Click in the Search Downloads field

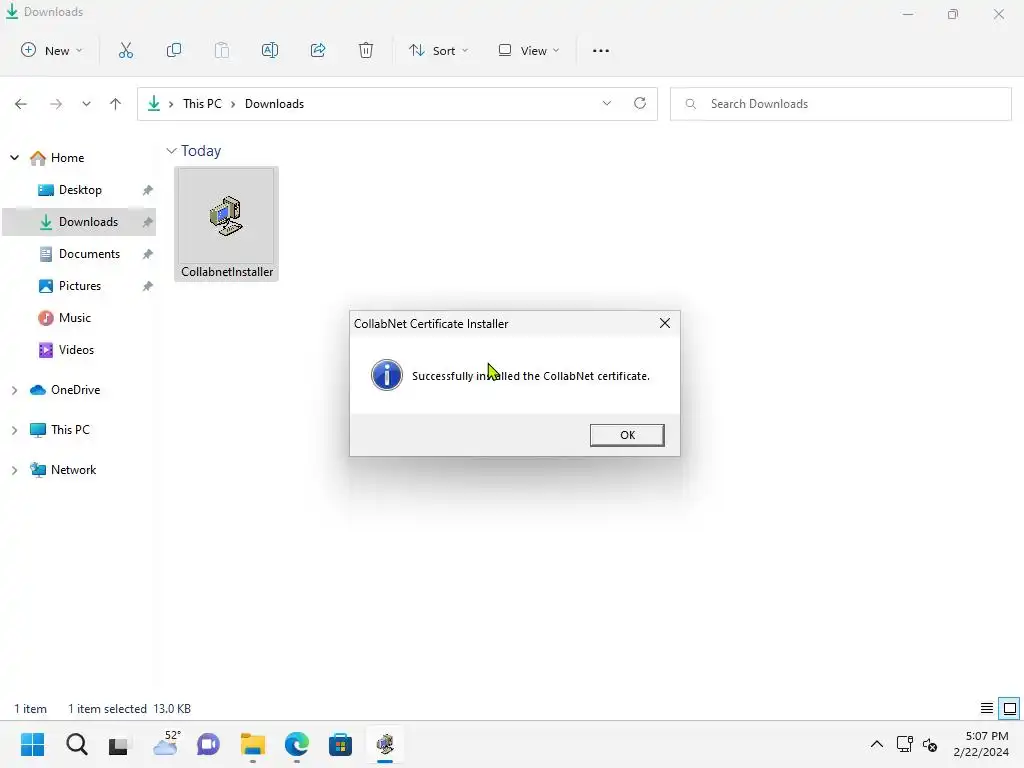[840, 104]
